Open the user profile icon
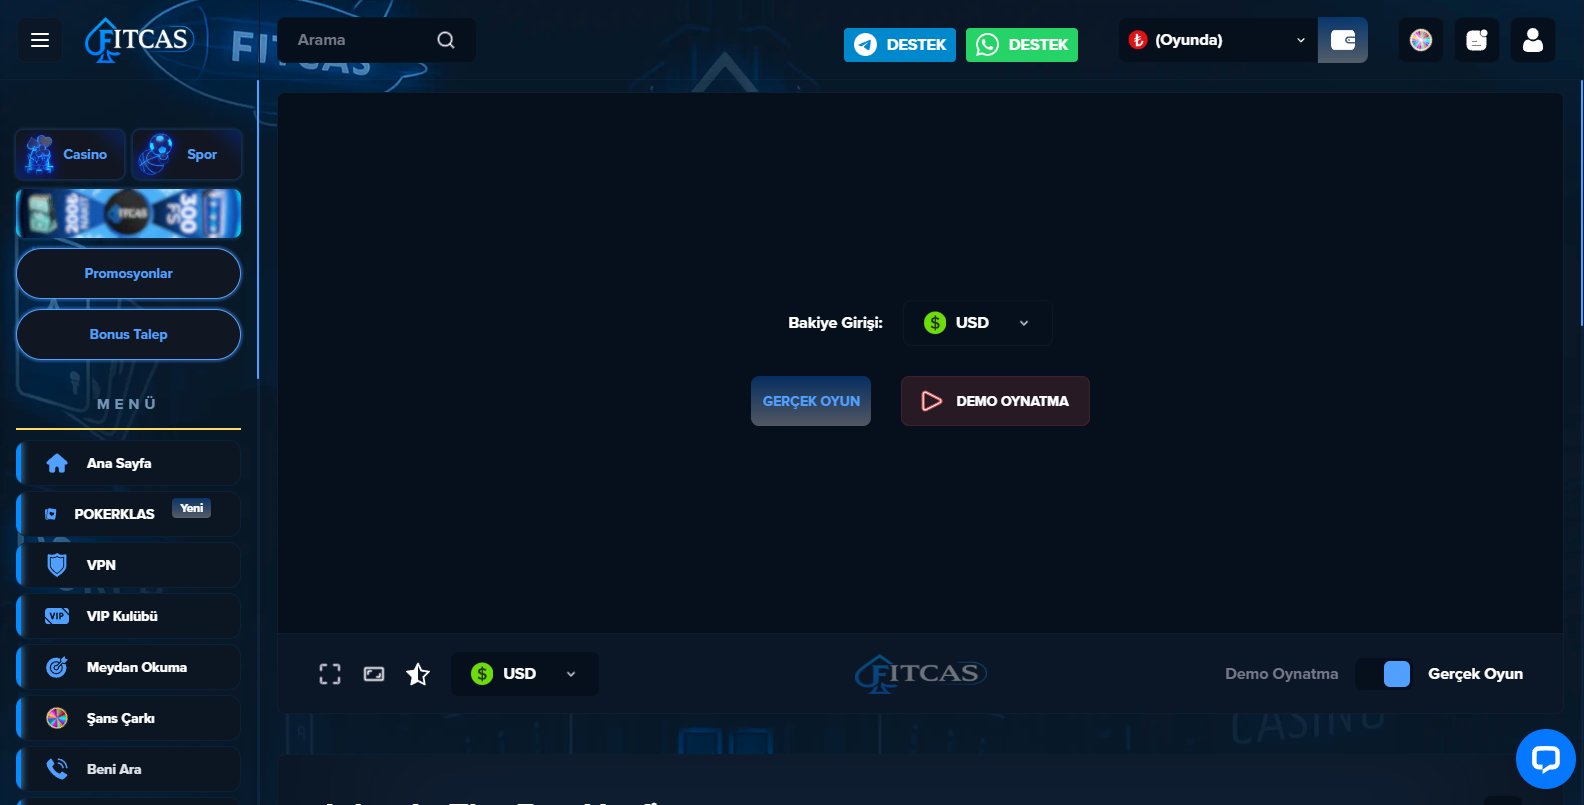1584x805 pixels. point(1532,40)
